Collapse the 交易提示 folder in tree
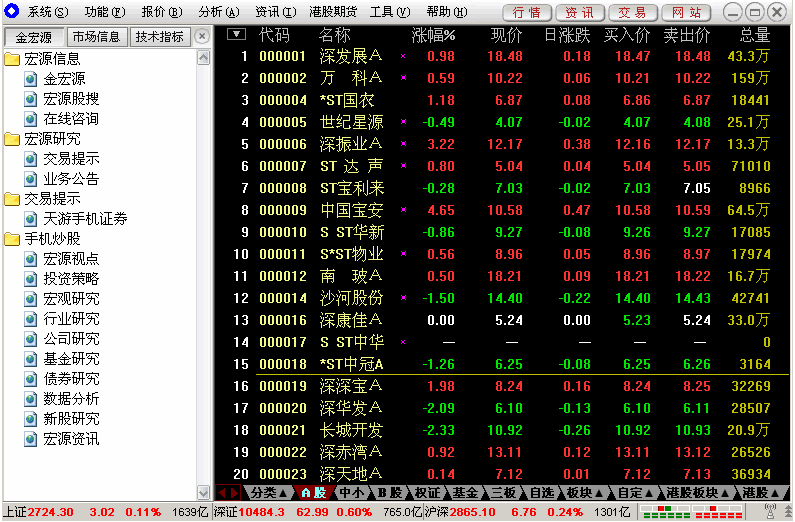Screen dimensions: 795x522 point(12,199)
